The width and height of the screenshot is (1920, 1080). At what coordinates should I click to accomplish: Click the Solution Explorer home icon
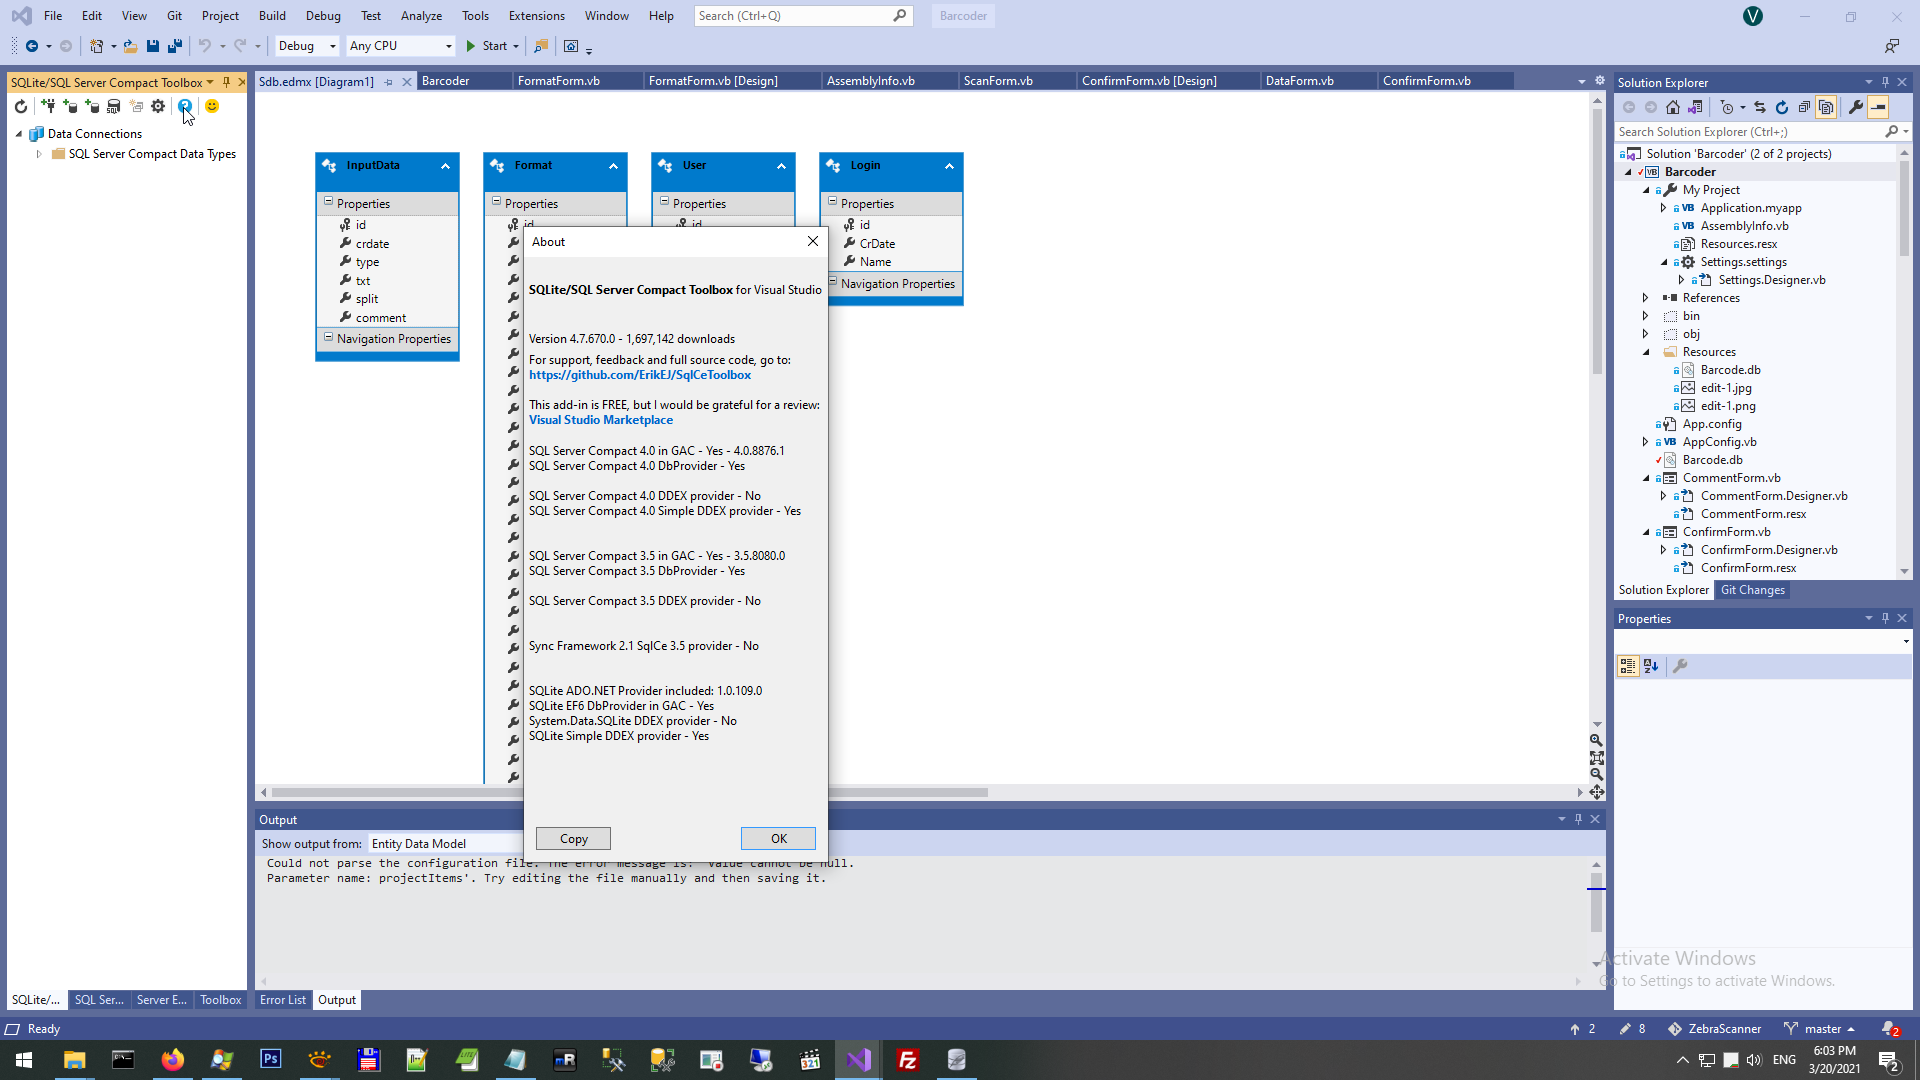click(1673, 107)
